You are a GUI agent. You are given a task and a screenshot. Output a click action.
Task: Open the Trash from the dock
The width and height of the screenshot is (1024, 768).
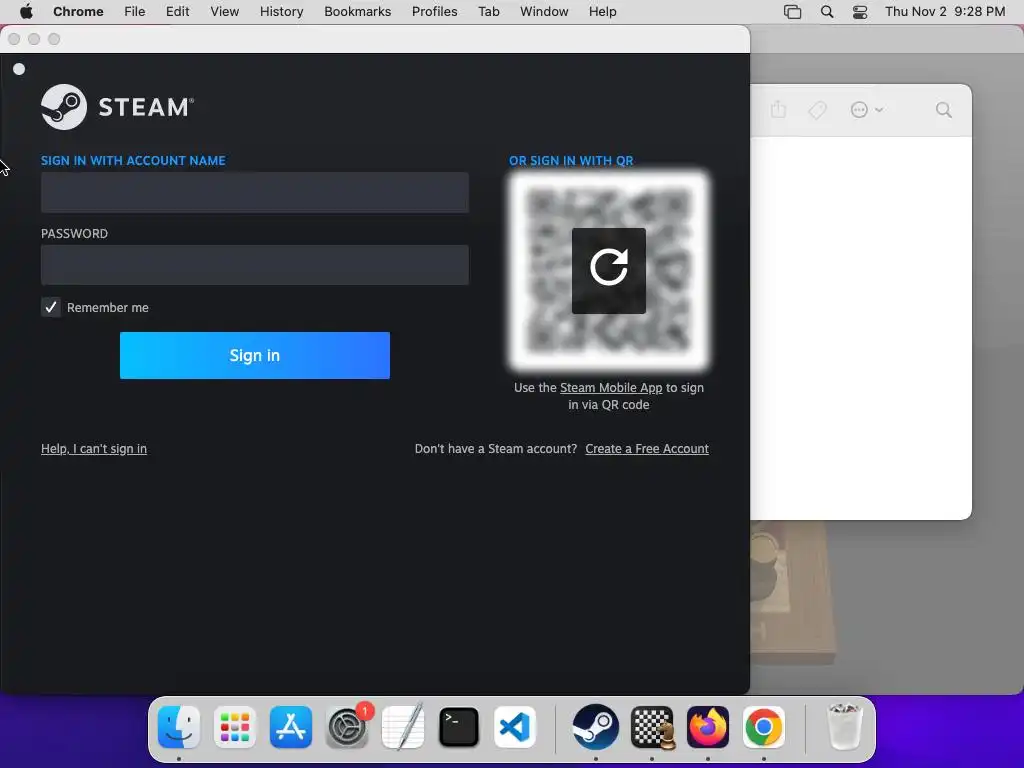click(844, 727)
